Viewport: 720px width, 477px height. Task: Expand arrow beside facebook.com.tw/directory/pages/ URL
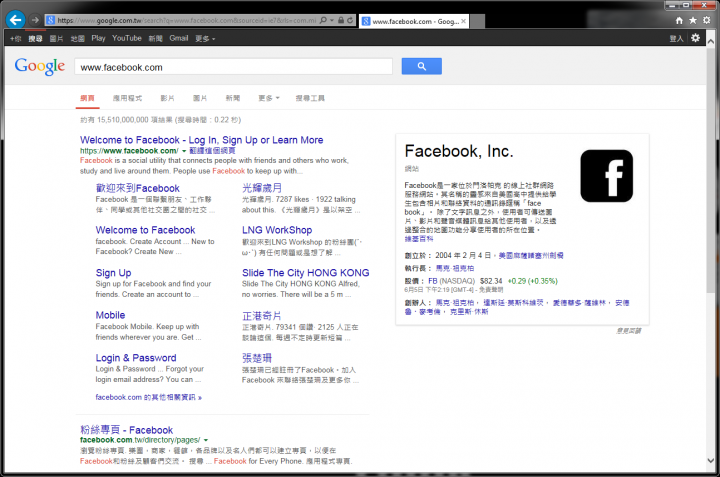206,440
